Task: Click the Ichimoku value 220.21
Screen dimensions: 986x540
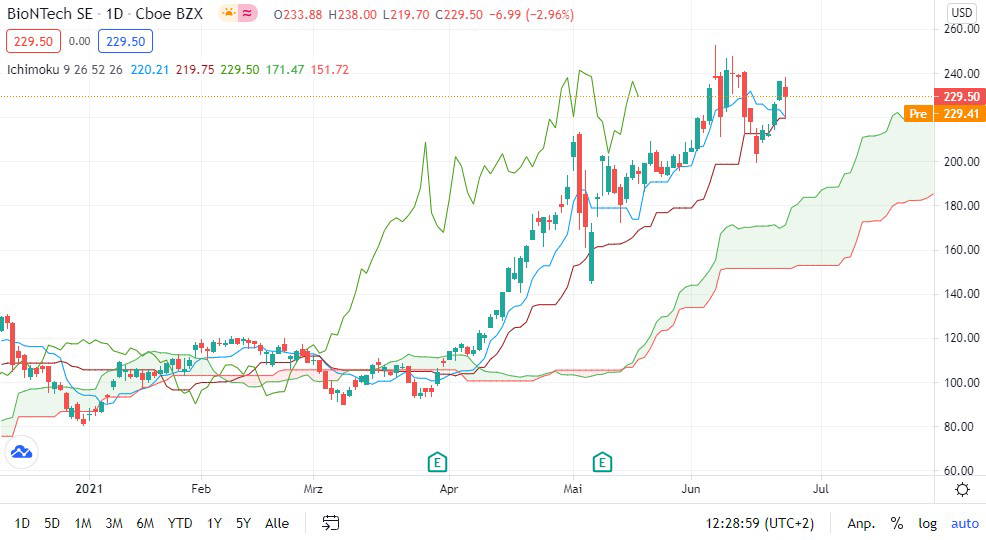Action: [150, 69]
